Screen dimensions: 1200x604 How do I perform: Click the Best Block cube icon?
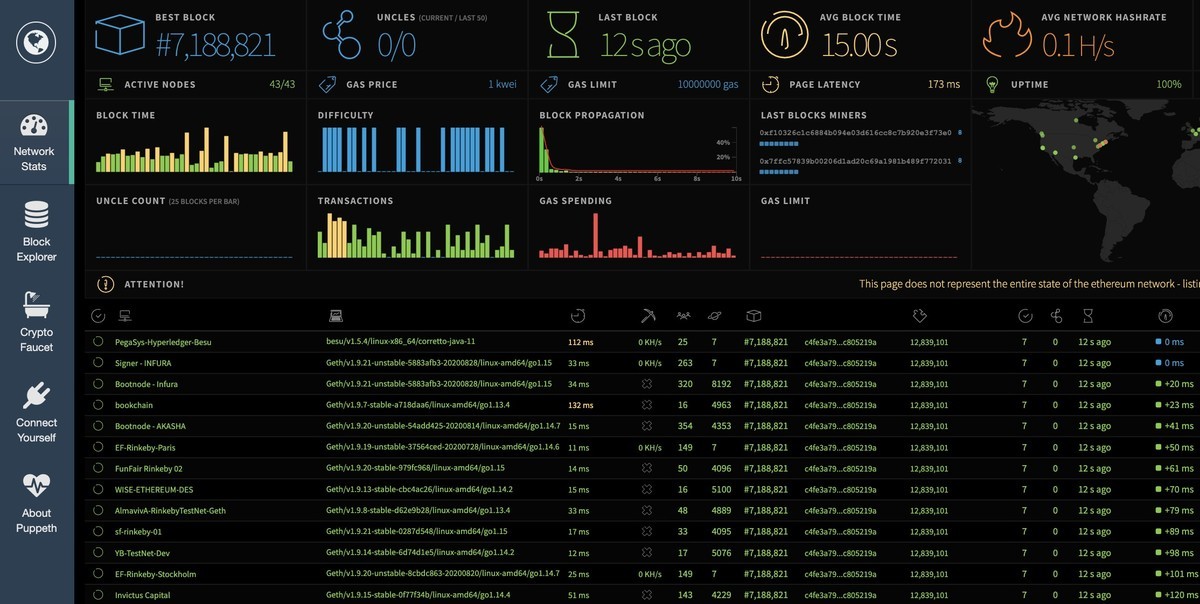118,36
